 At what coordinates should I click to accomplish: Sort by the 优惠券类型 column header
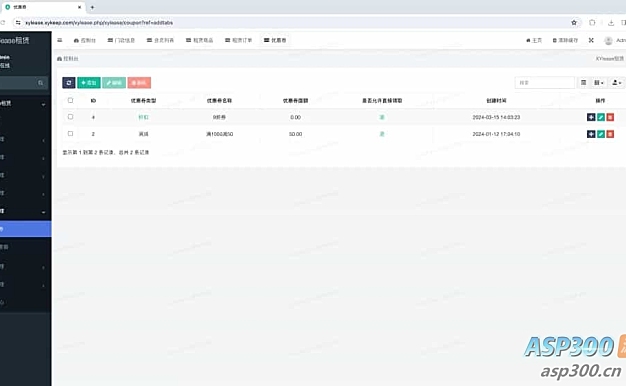point(143,101)
